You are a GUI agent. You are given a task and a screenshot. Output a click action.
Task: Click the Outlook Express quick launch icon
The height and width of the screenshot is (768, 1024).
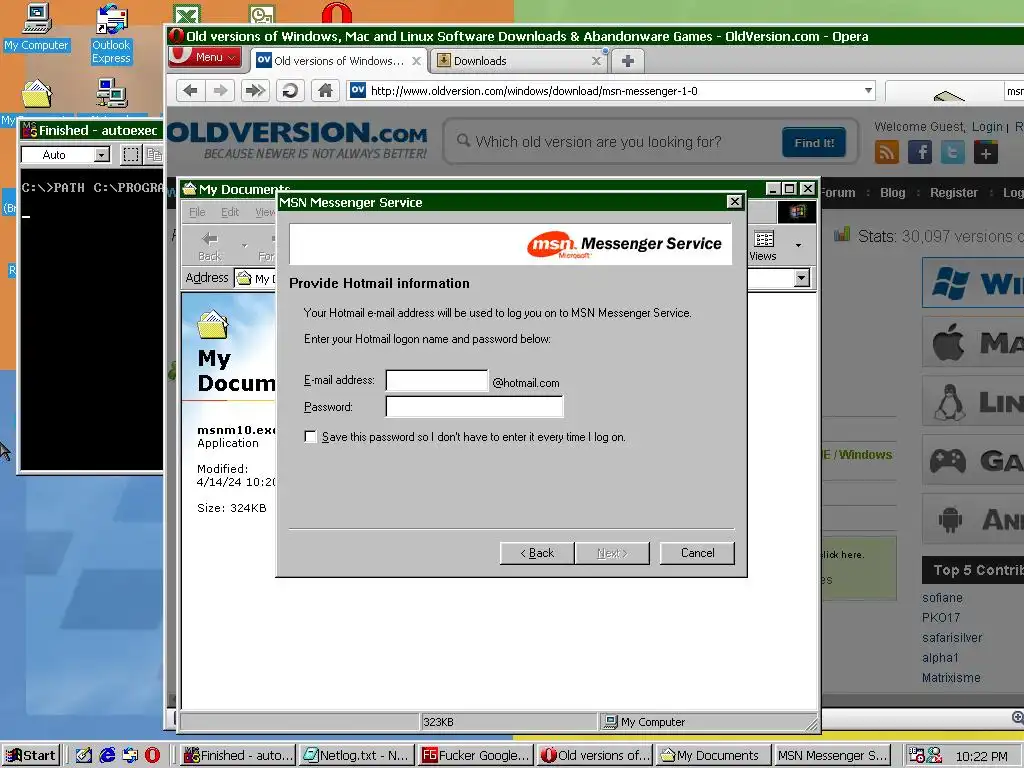[x=130, y=756]
